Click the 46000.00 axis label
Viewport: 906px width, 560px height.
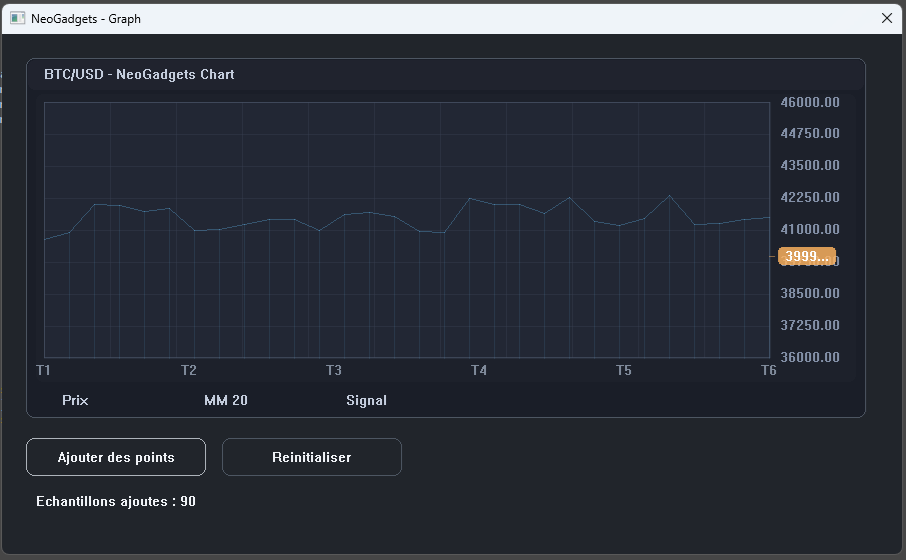click(x=810, y=102)
